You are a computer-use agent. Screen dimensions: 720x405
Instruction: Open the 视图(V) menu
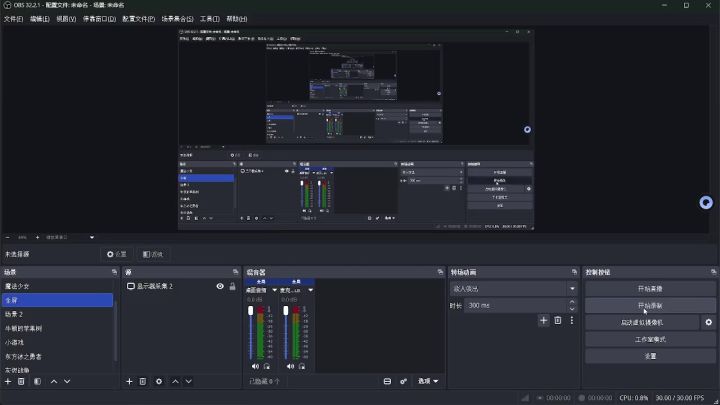pos(66,19)
